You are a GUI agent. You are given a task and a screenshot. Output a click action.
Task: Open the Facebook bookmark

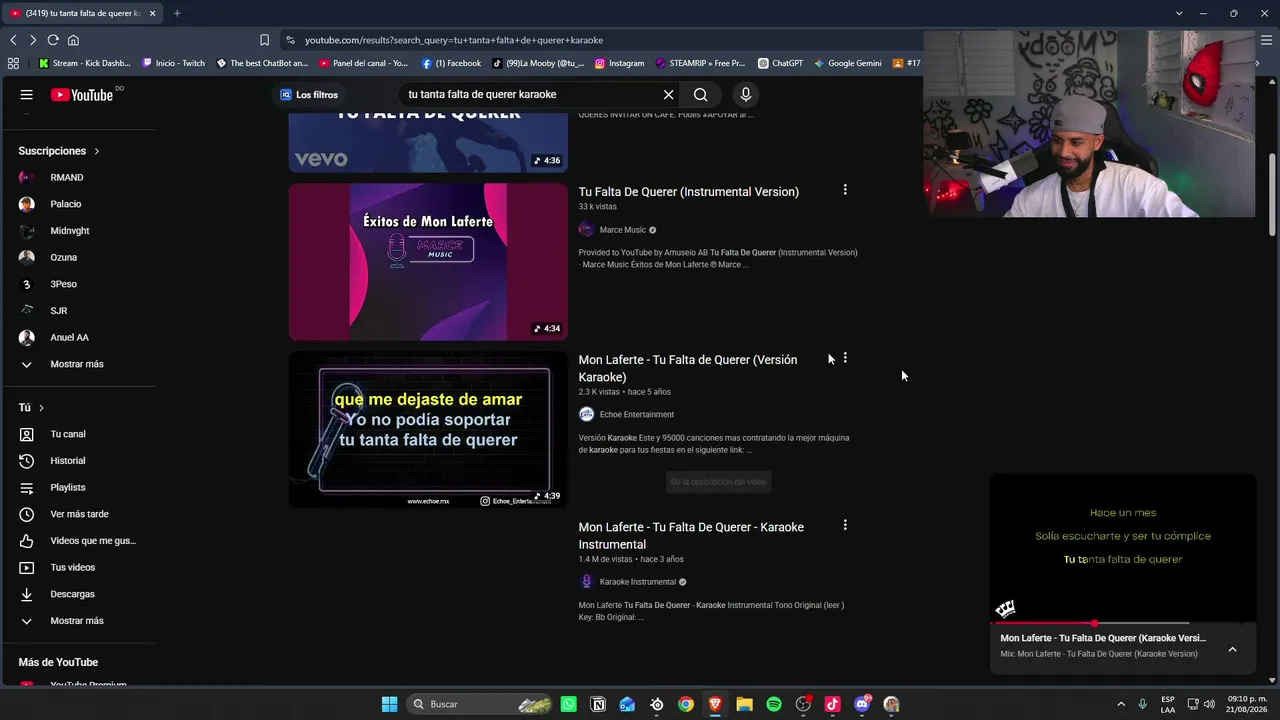click(x=451, y=63)
